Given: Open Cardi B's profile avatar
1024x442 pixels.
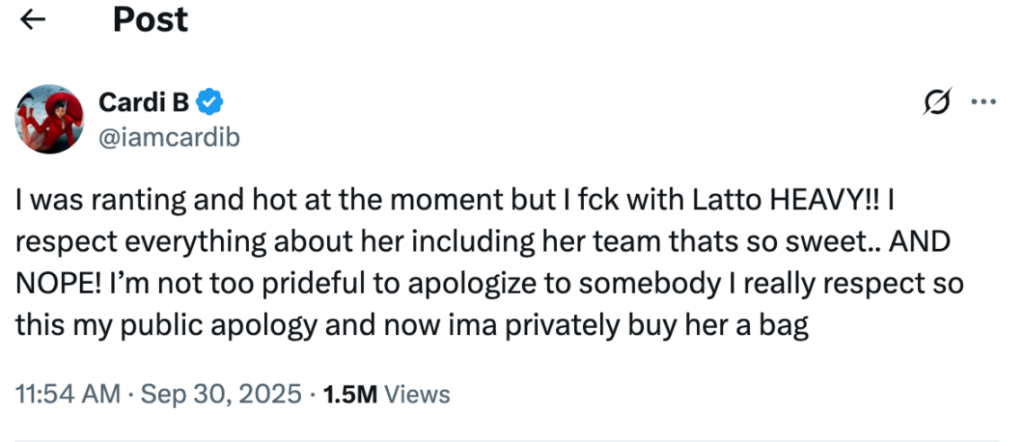Looking at the screenshot, I should click(x=48, y=119).
